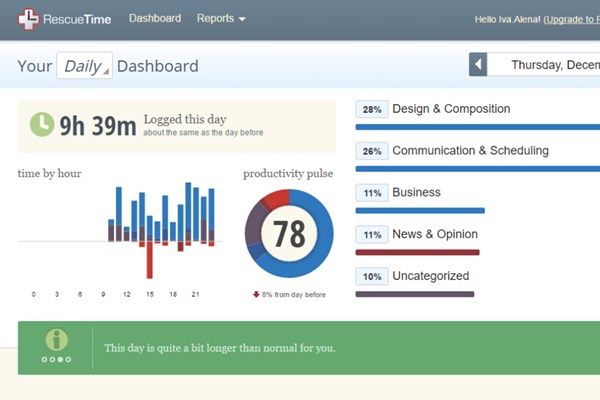Select the Business category
The image size is (600, 400).
pos(416,193)
